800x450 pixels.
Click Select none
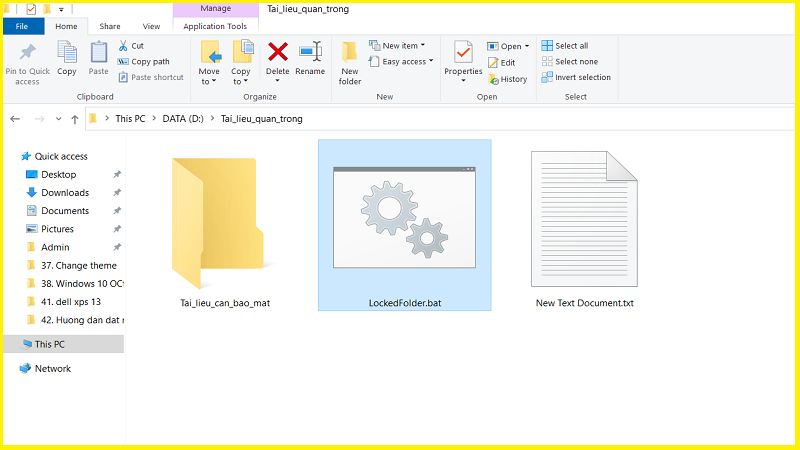pos(570,61)
